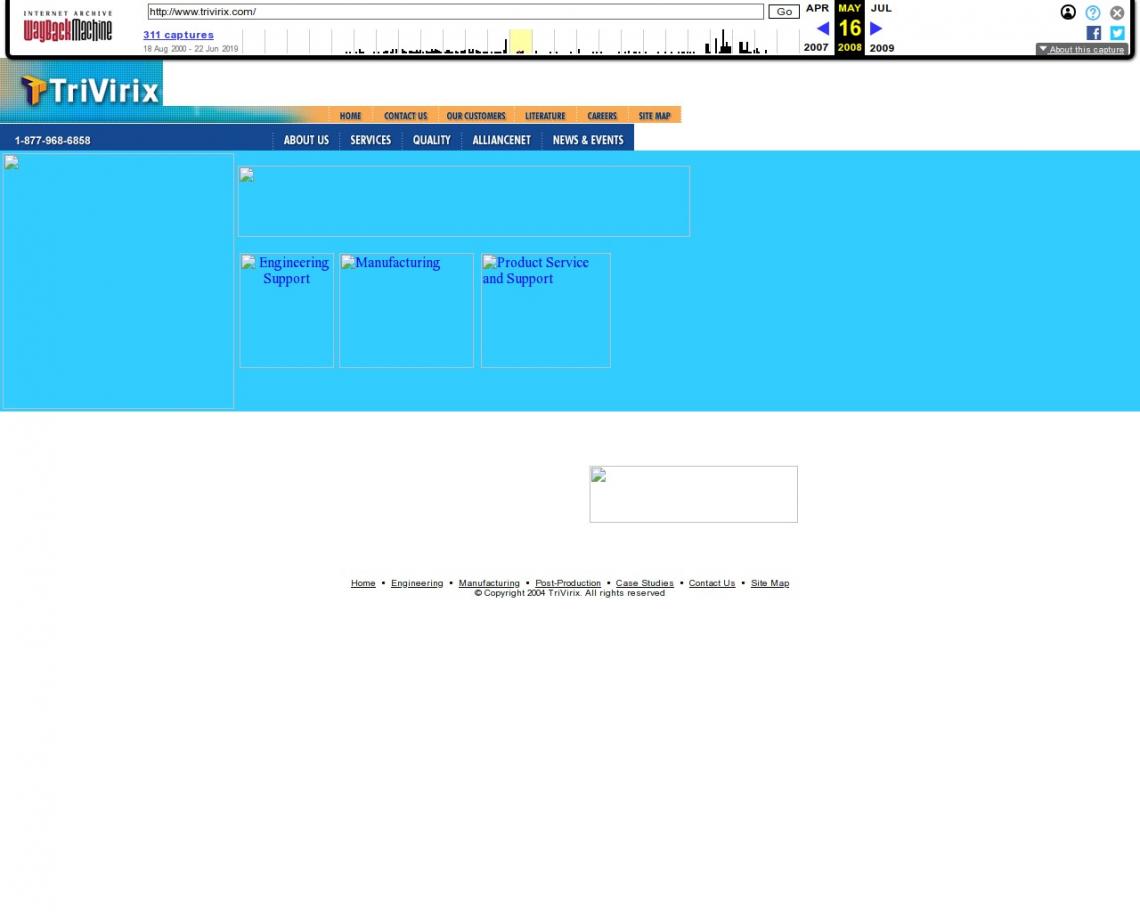Image resolution: width=1140 pixels, height=912 pixels.
Task: Open footer Manufacturing link
Action: tap(489, 583)
